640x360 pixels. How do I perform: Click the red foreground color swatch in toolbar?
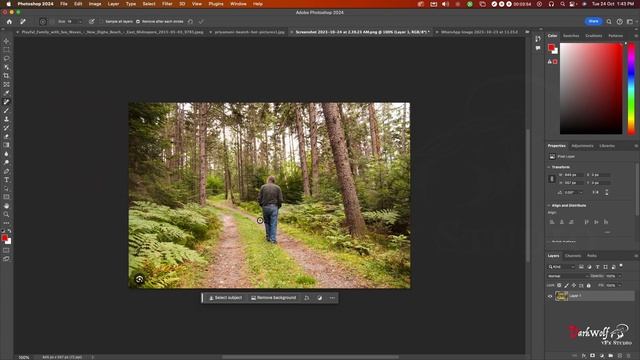[4, 238]
